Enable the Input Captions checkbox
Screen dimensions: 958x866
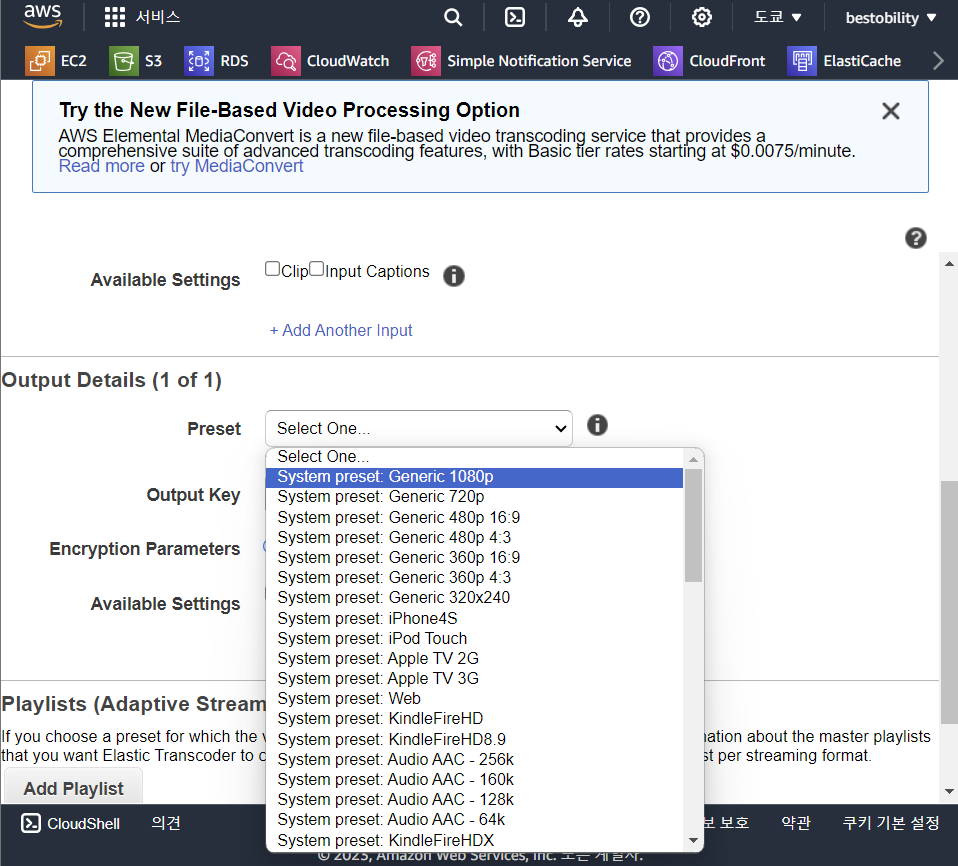[316, 269]
